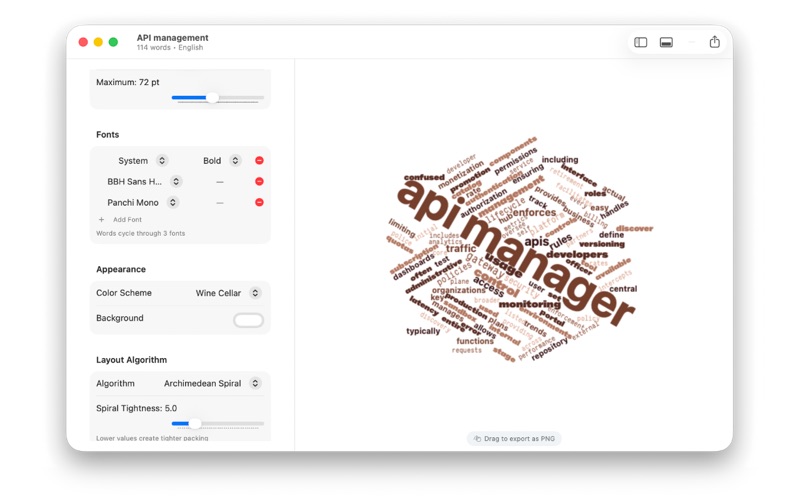Screen dimensions: 800x500
Task: Open the Background color well
Action: click(248, 320)
